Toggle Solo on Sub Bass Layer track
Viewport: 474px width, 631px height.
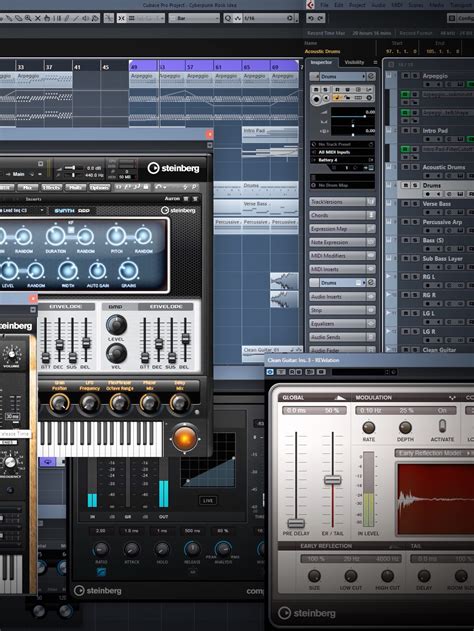(x=415, y=258)
